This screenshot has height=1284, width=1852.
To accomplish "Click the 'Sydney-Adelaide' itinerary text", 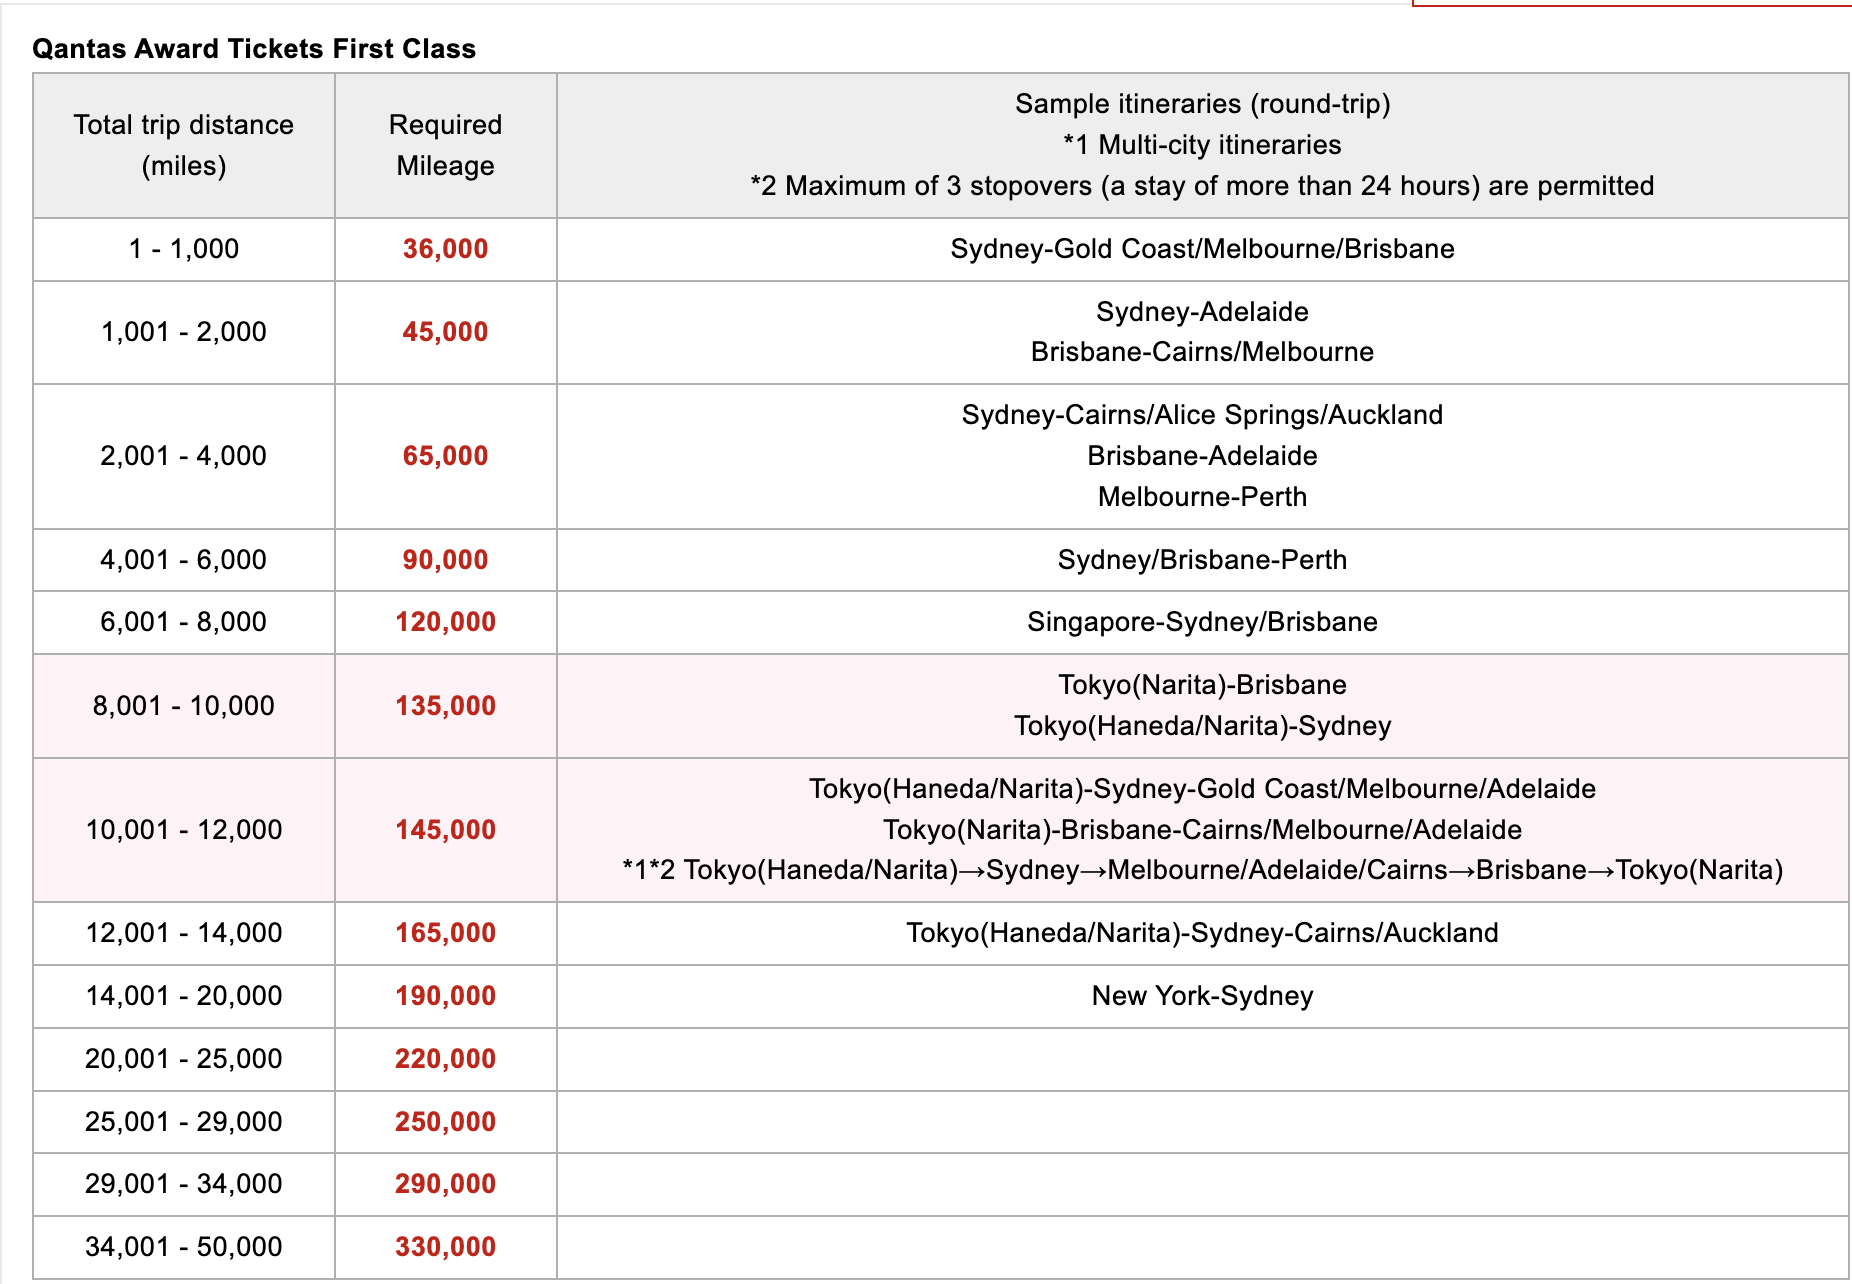I will [1203, 312].
